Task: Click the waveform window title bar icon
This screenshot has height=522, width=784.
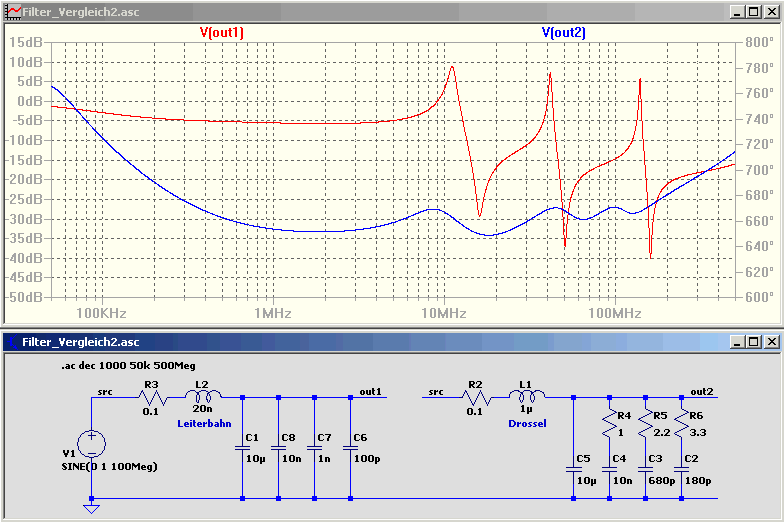Action: [13, 12]
